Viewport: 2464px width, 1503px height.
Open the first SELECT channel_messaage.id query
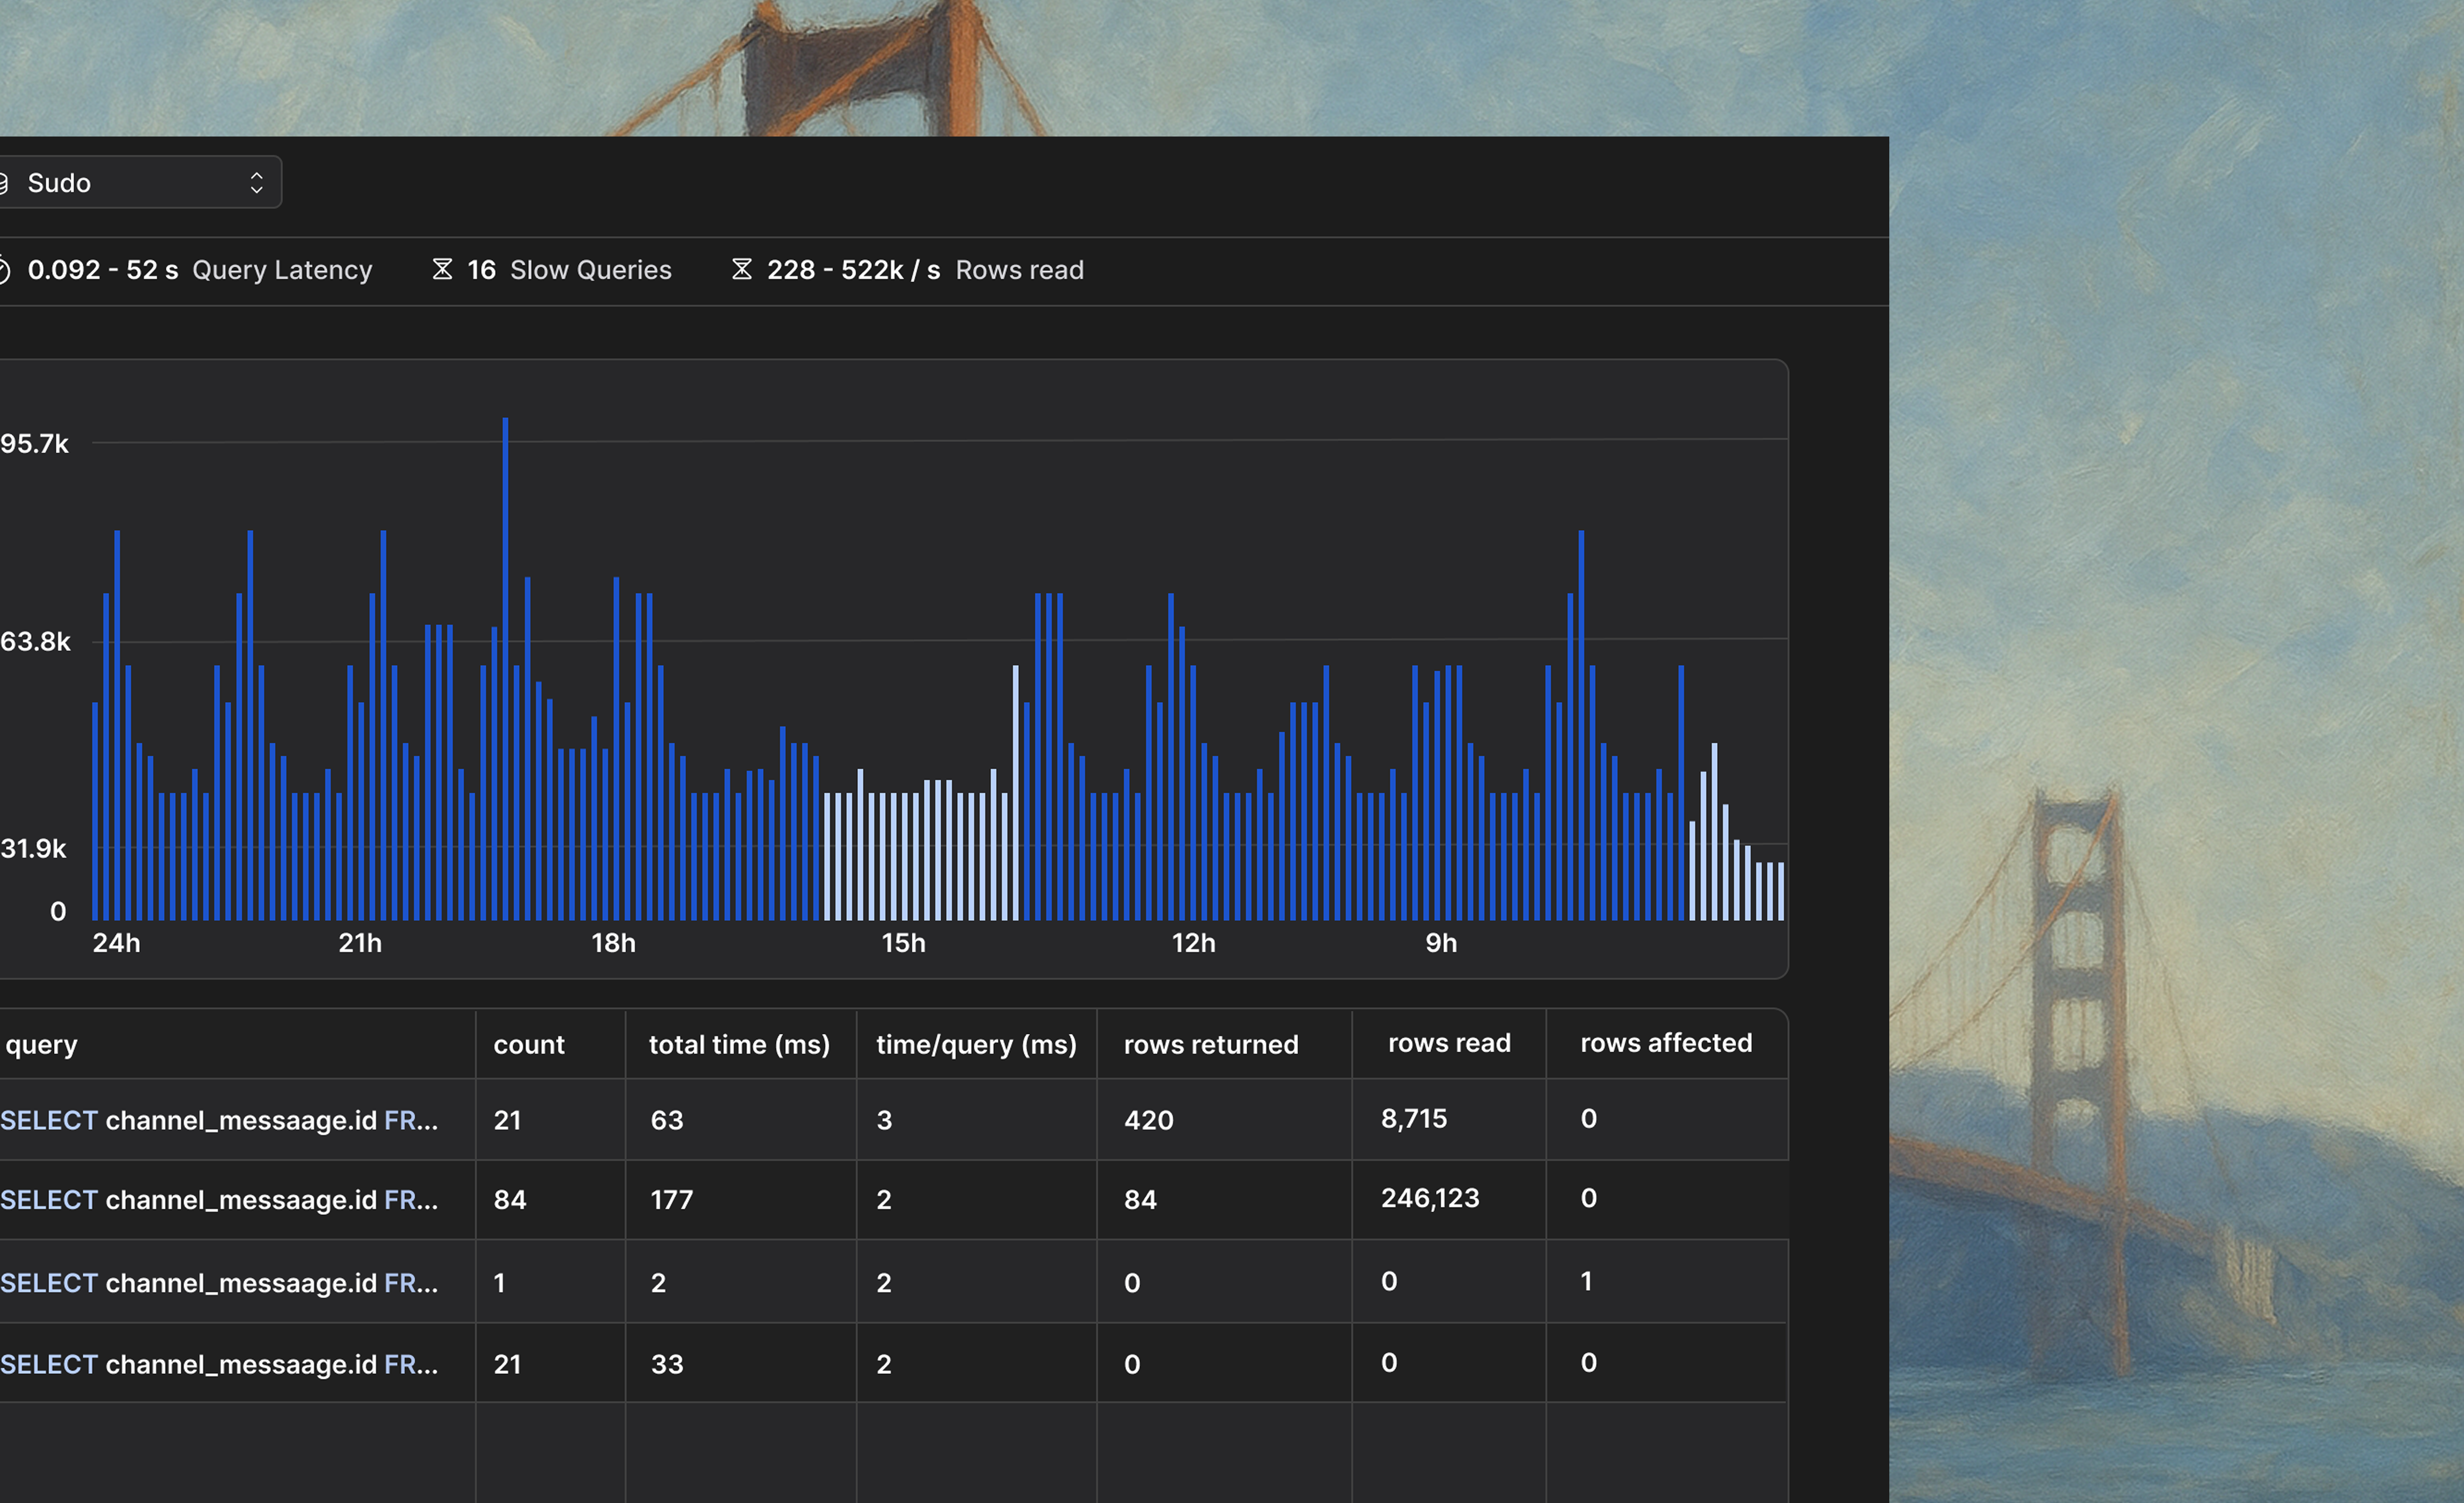219,1120
